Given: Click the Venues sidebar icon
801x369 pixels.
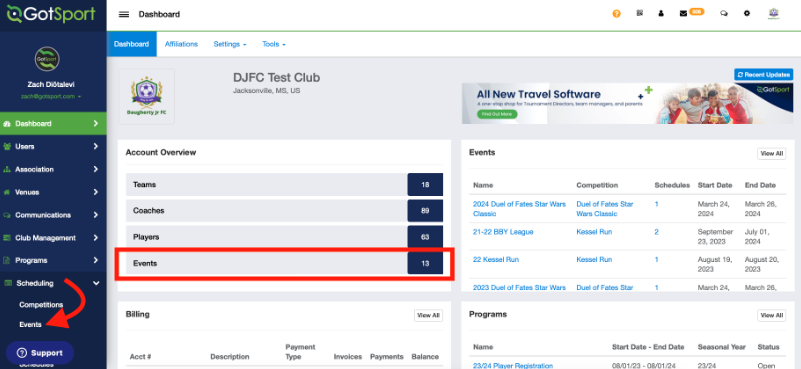Looking at the screenshot, I should 7,192.
